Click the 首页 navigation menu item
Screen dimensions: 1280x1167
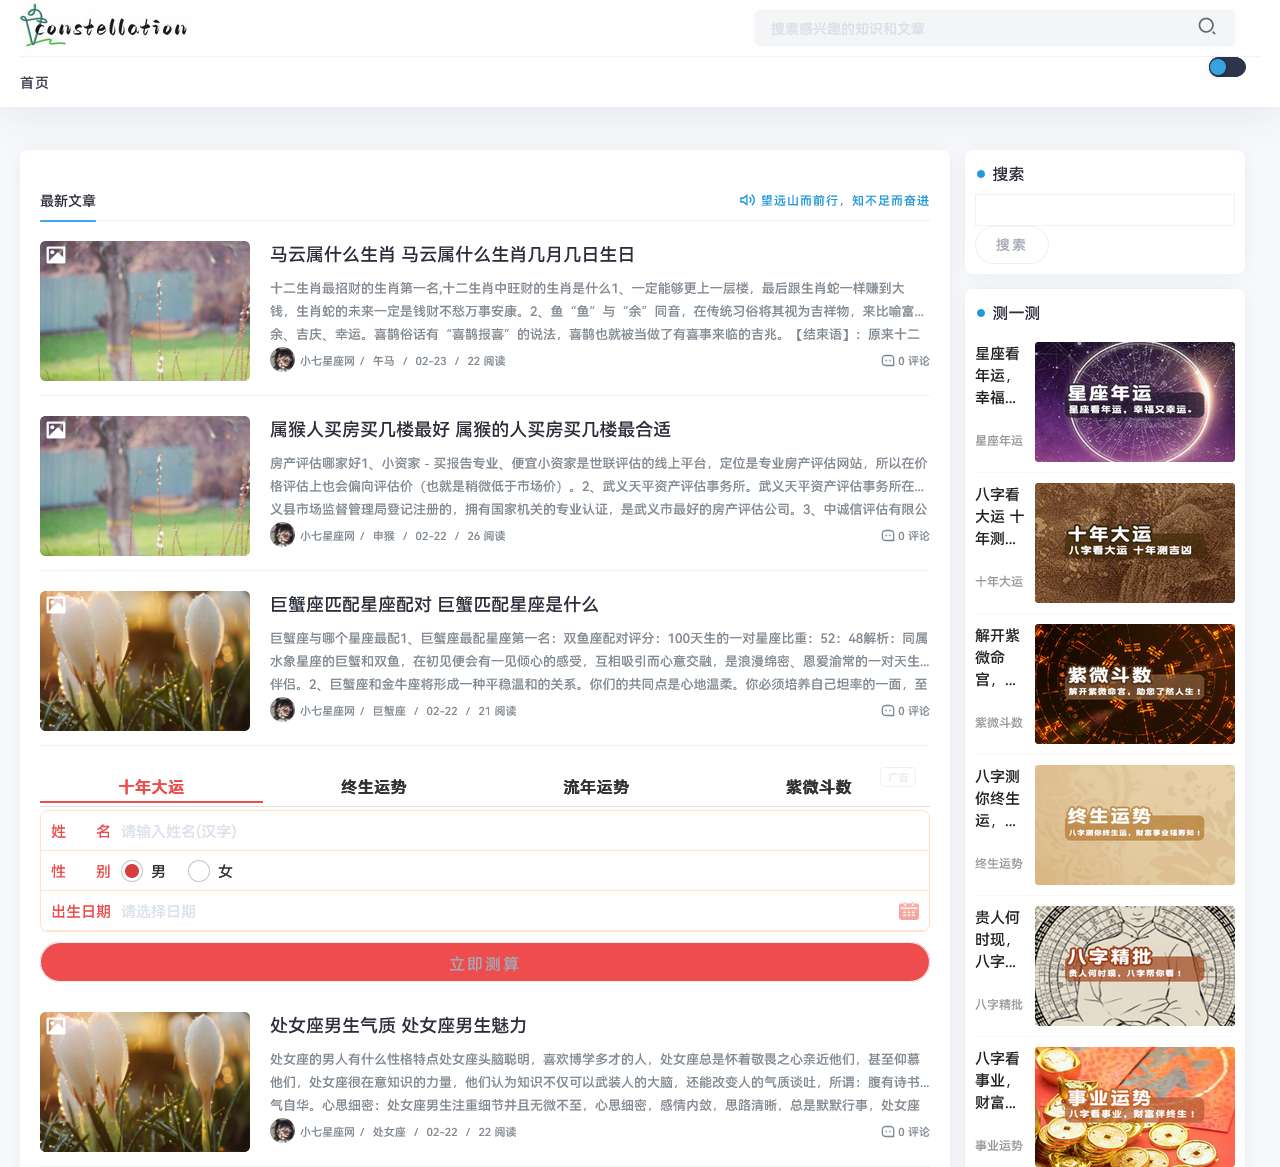tap(35, 82)
